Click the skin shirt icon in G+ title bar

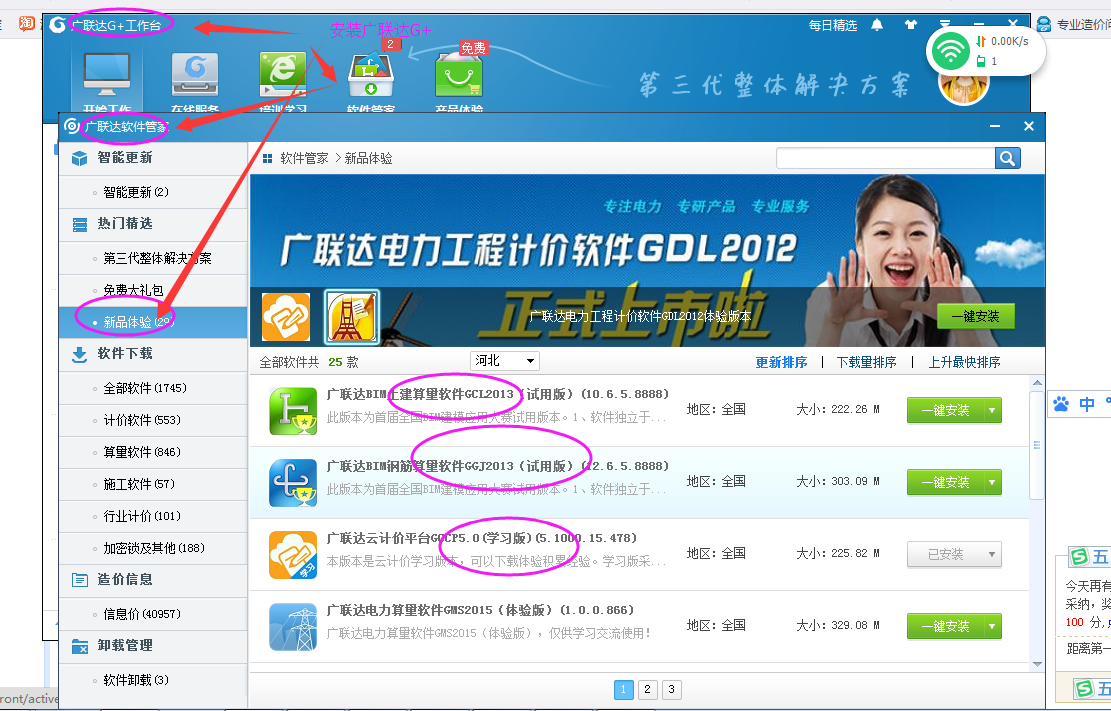(910, 25)
